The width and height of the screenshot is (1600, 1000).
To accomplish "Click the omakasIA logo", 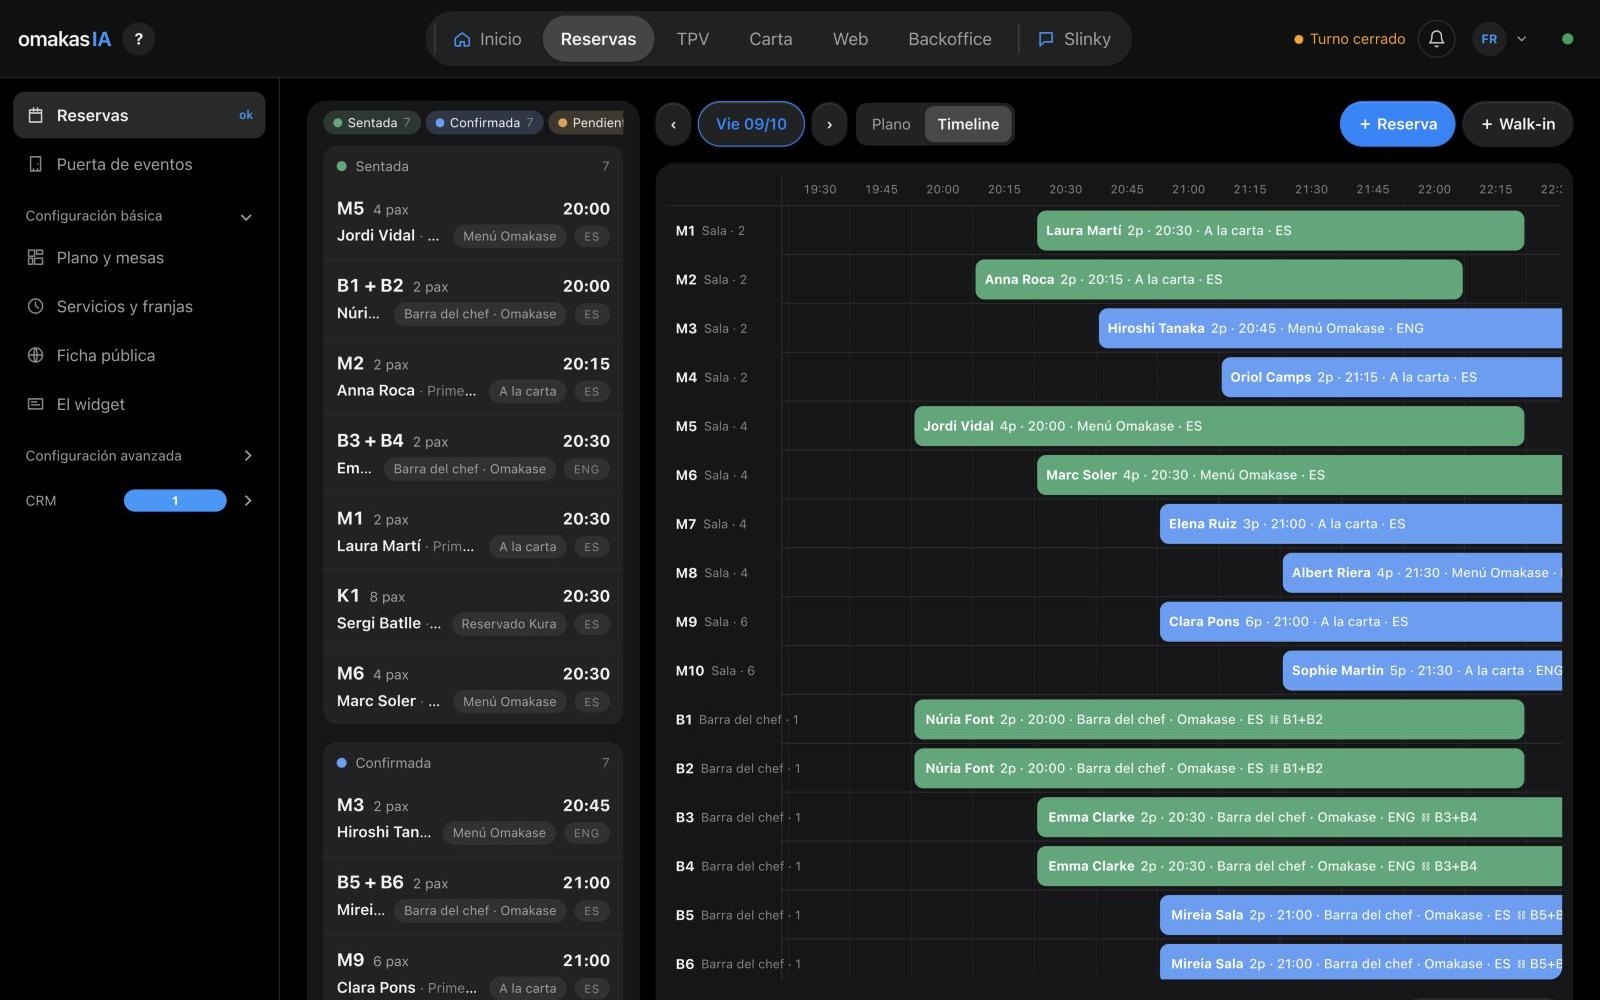I will click(64, 39).
